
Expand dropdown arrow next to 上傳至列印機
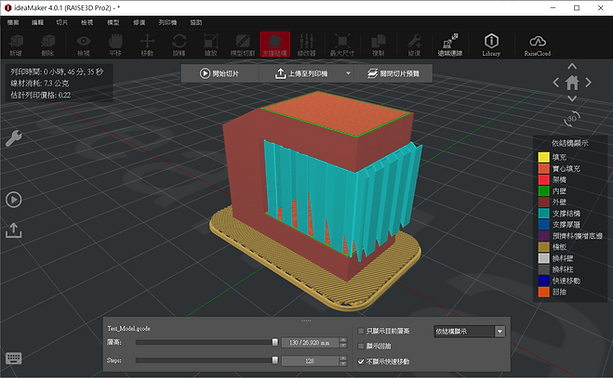point(348,73)
